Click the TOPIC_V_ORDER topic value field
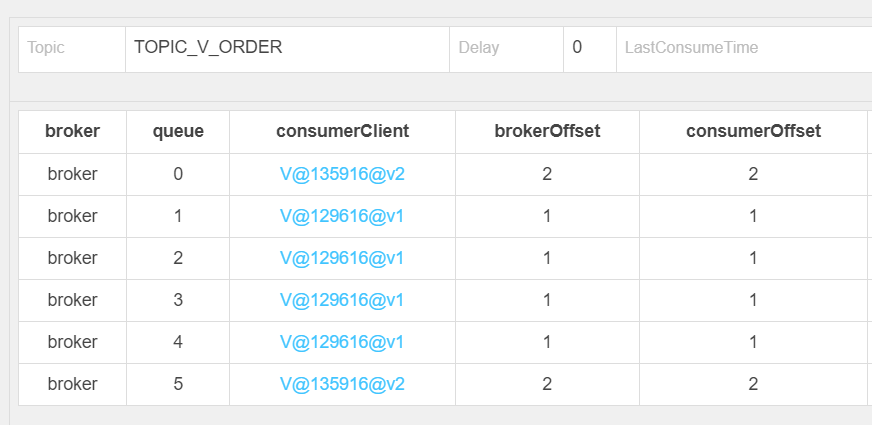Image resolution: width=872 pixels, height=425 pixels. tap(288, 49)
